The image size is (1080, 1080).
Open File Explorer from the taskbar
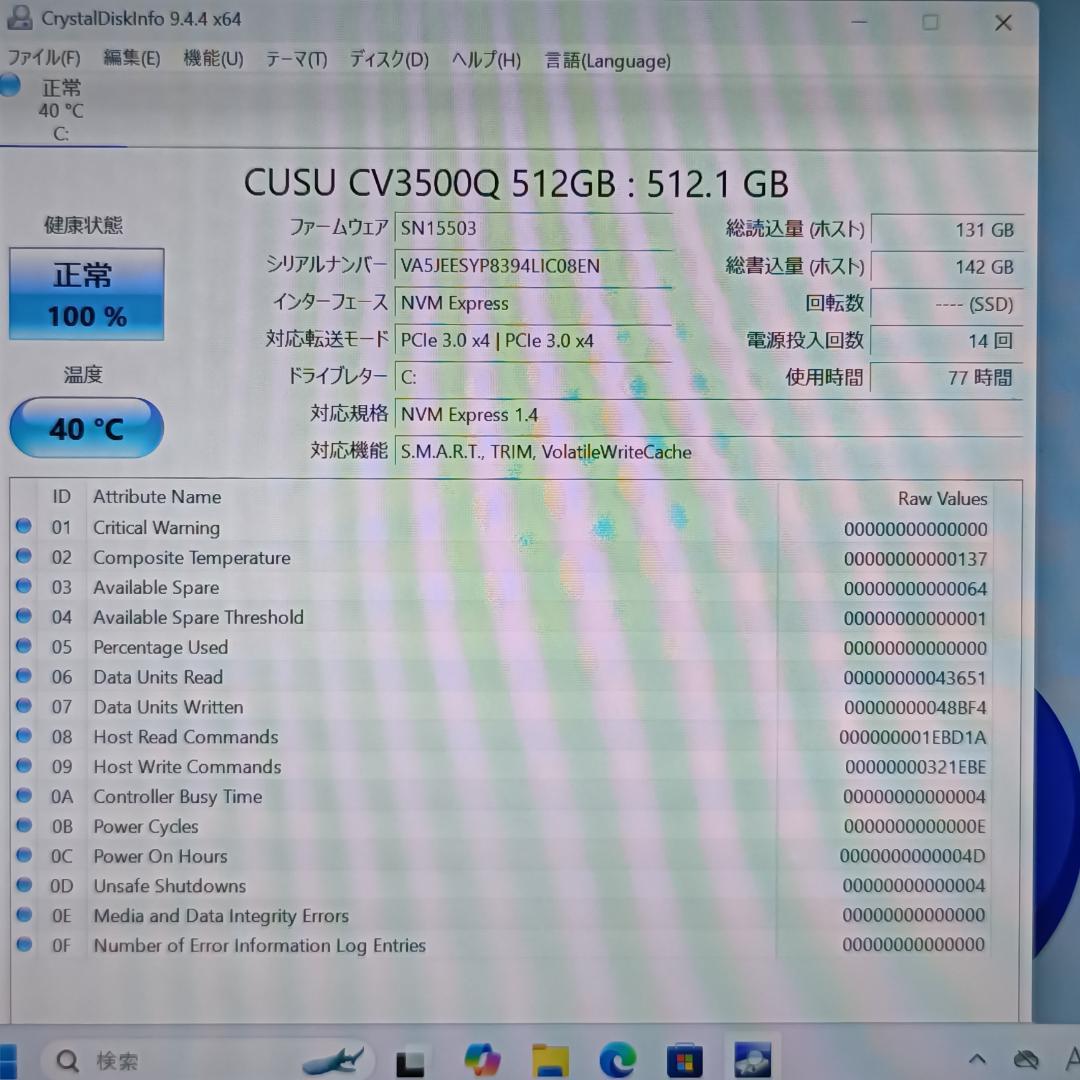click(550, 1060)
